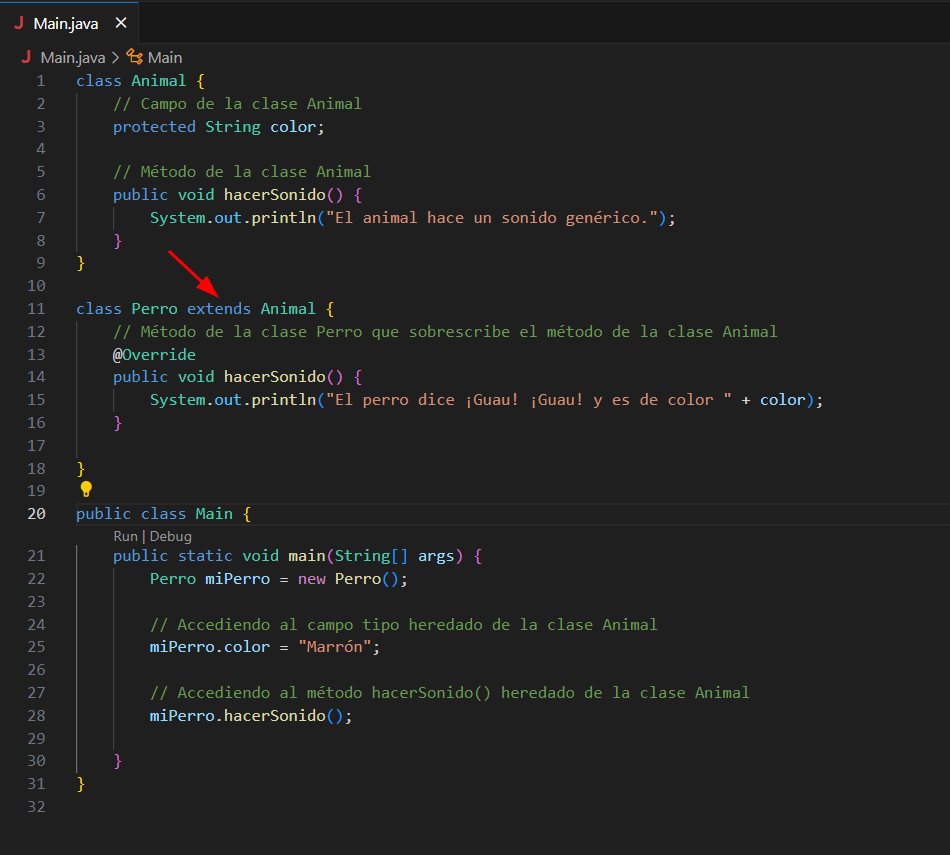This screenshot has width=950, height=855.
Task: Click 'String' type on line 3
Action: point(233,127)
